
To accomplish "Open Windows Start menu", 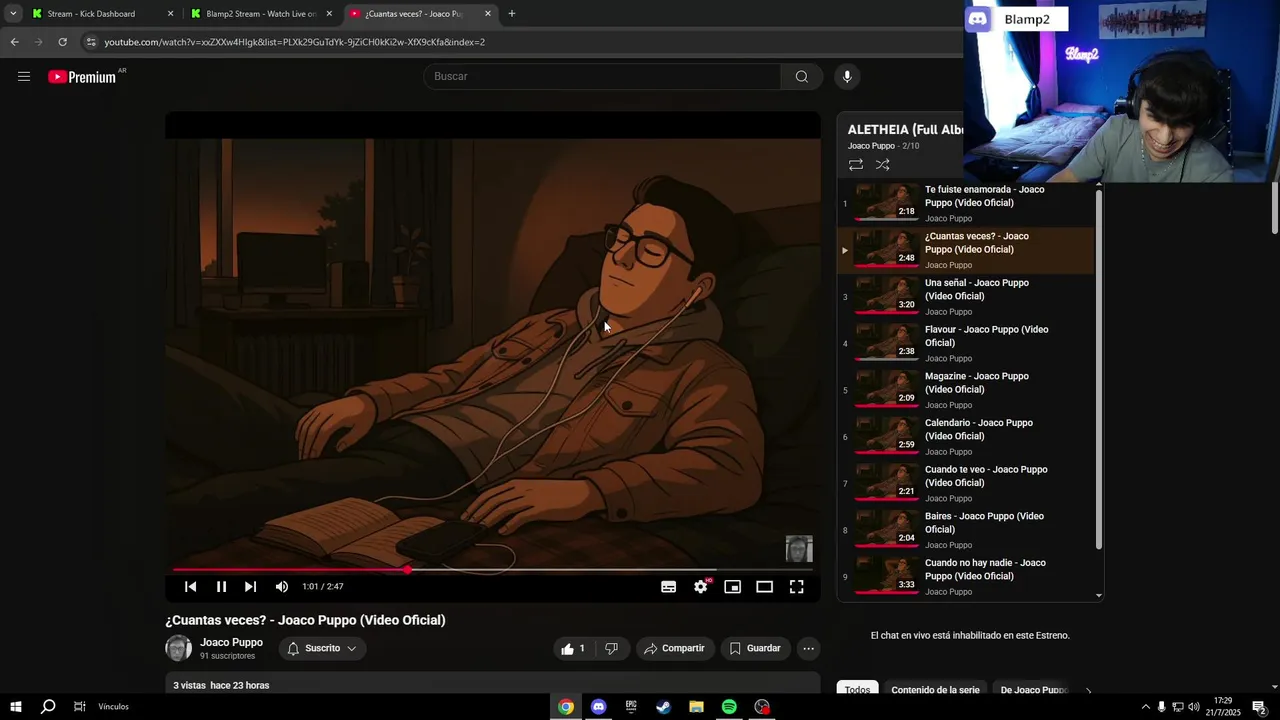I will [16, 707].
